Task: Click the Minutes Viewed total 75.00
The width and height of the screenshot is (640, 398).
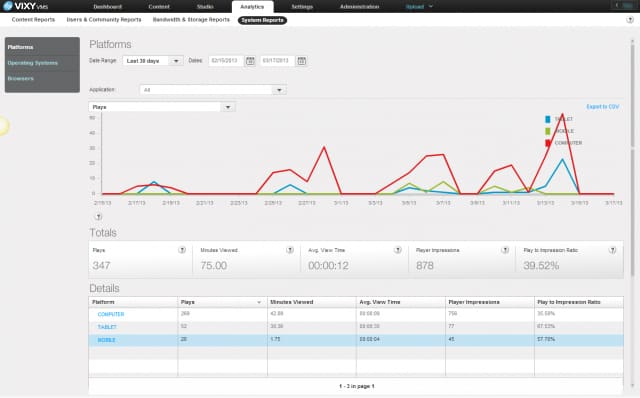Action: click(x=213, y=266)
